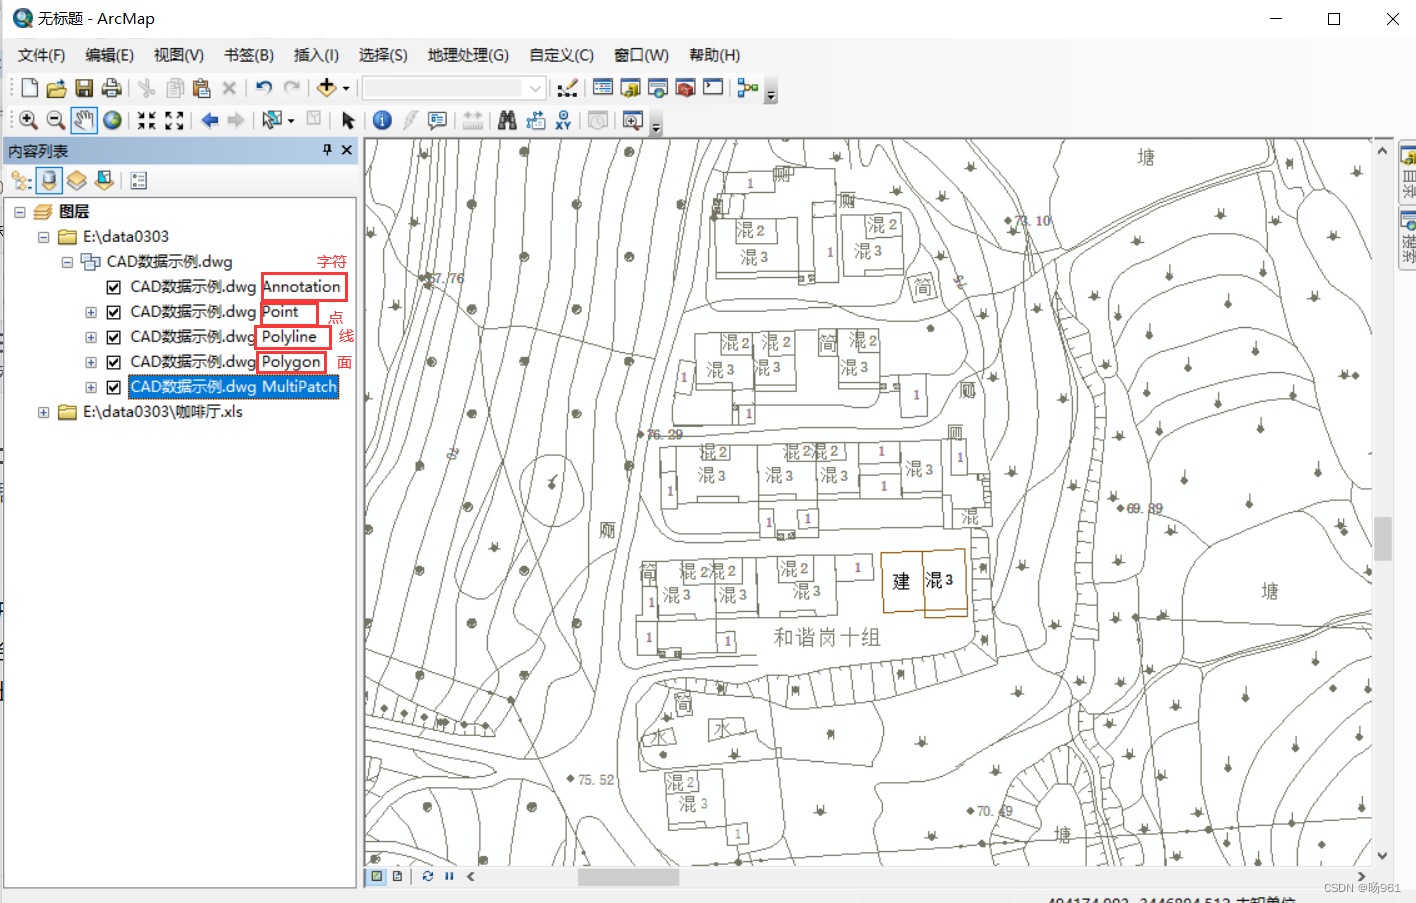Expand the CAD数据示例.dwg Polyline layer
1416x903 pixels.
point(89,336)
